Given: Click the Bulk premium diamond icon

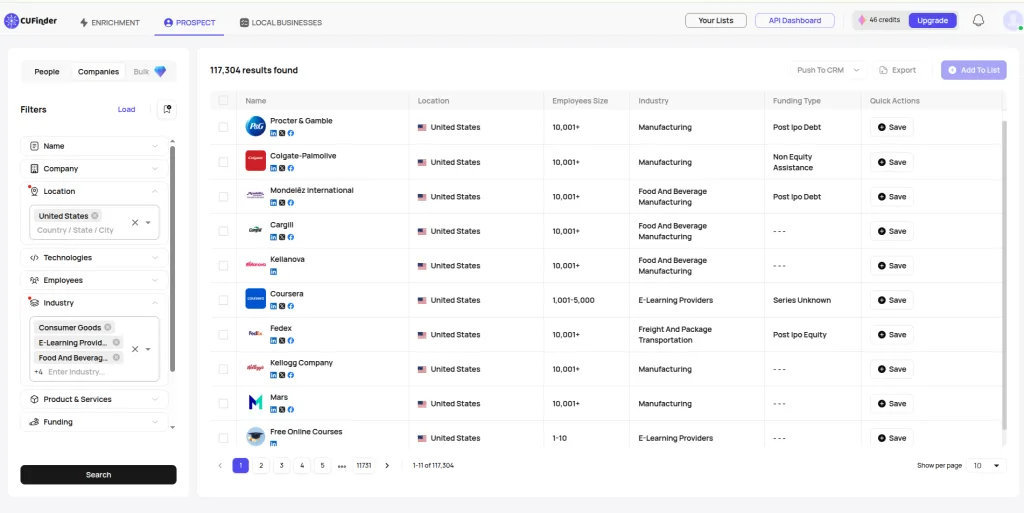Looking at the screenshot, I should [160, 72].
